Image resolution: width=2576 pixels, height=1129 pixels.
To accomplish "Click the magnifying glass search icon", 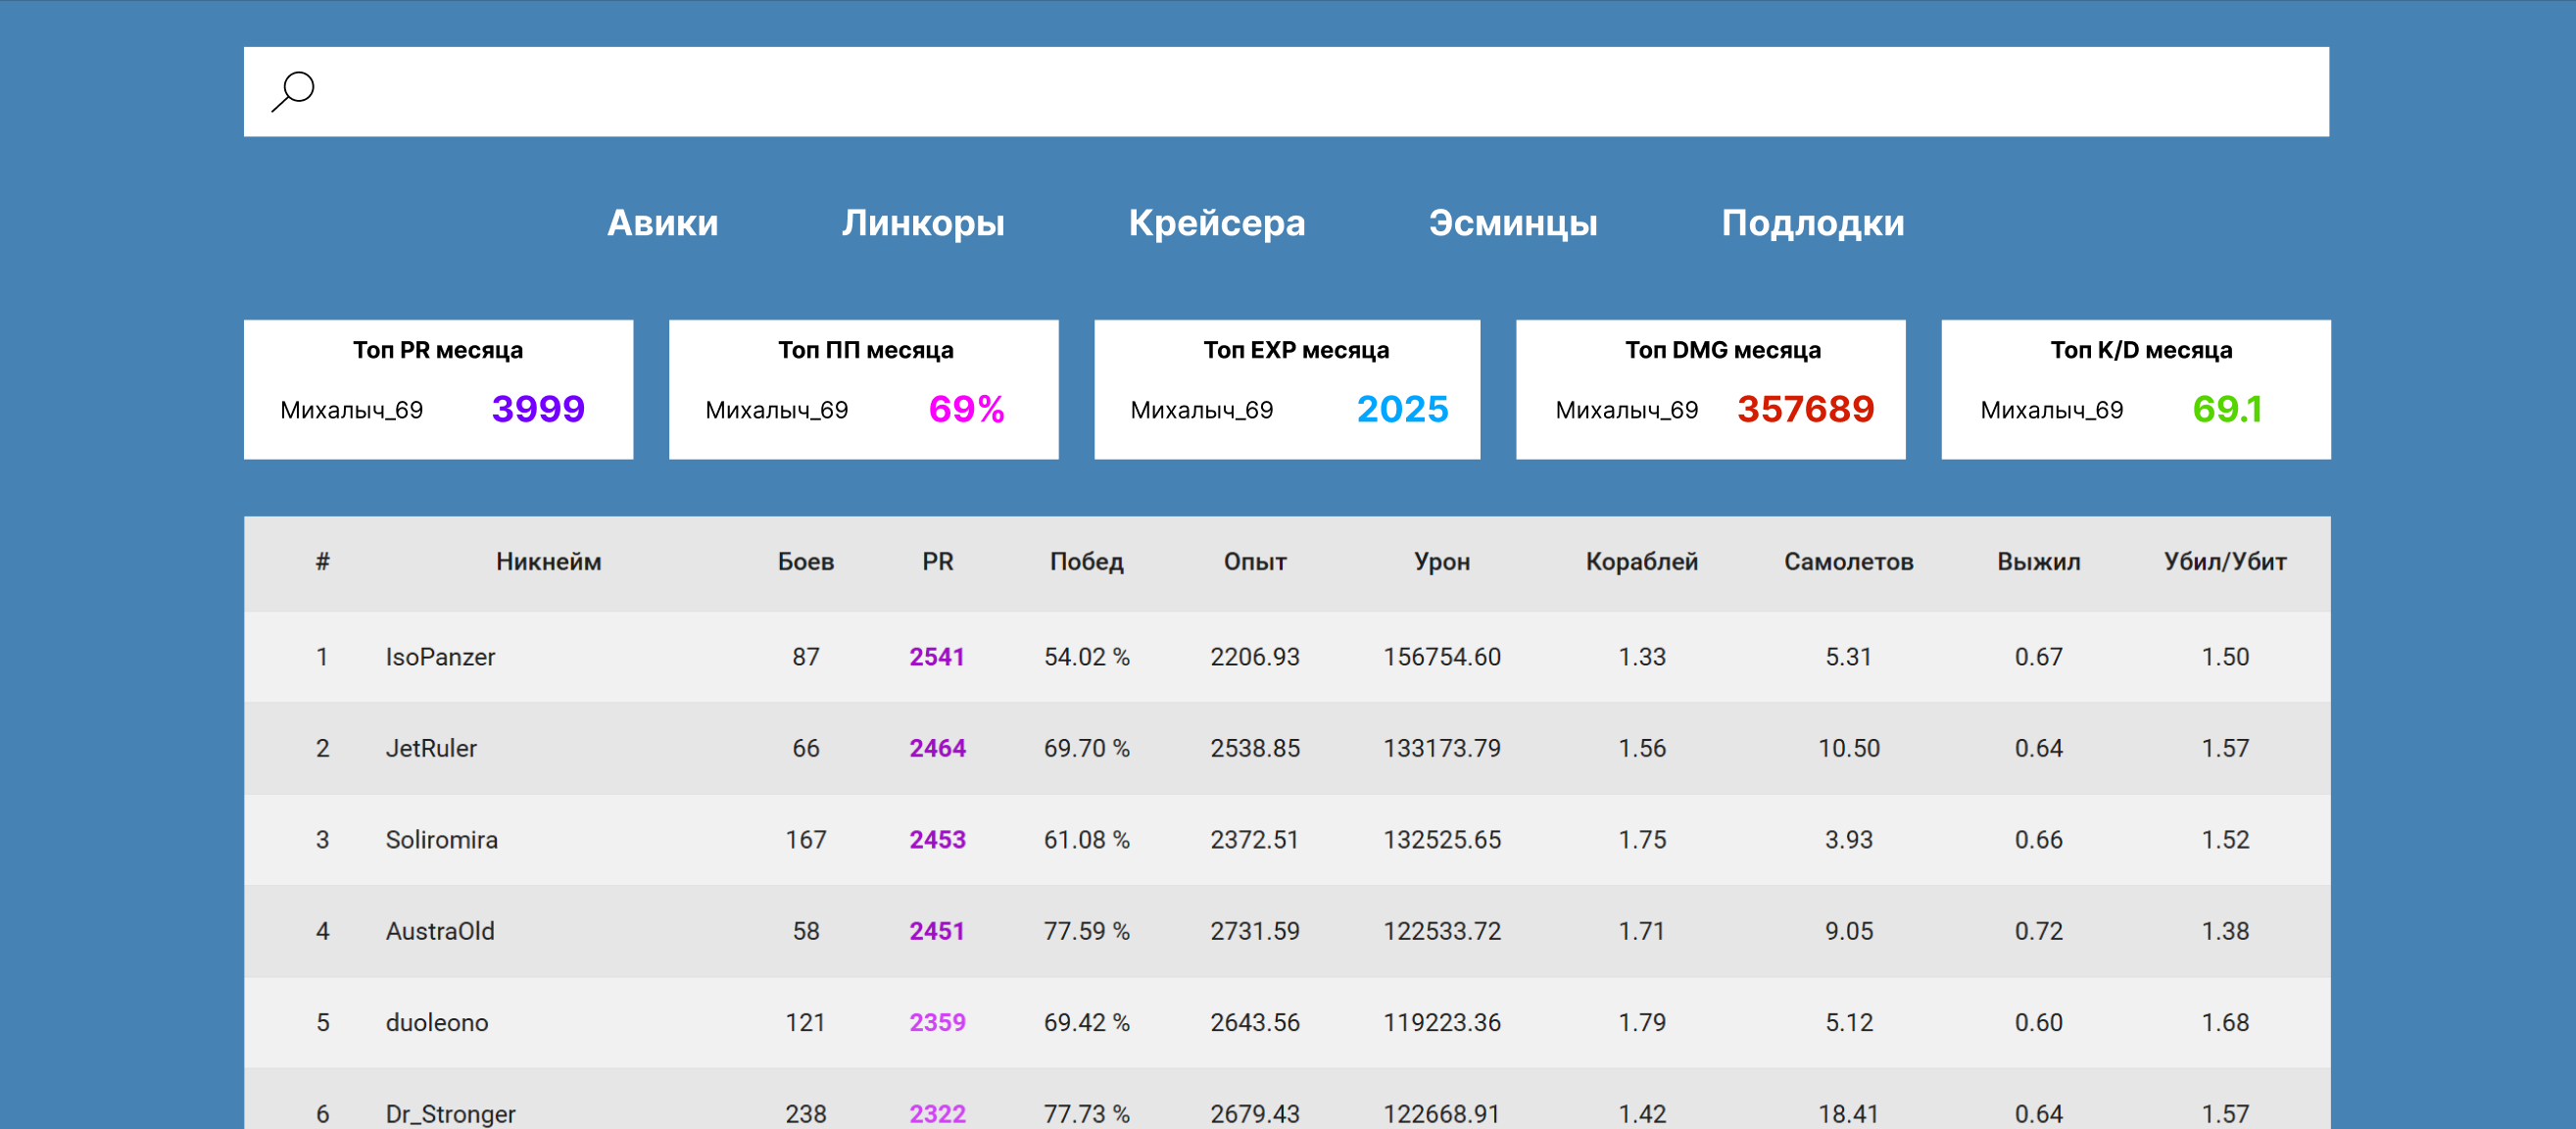I will click(293, 91).
